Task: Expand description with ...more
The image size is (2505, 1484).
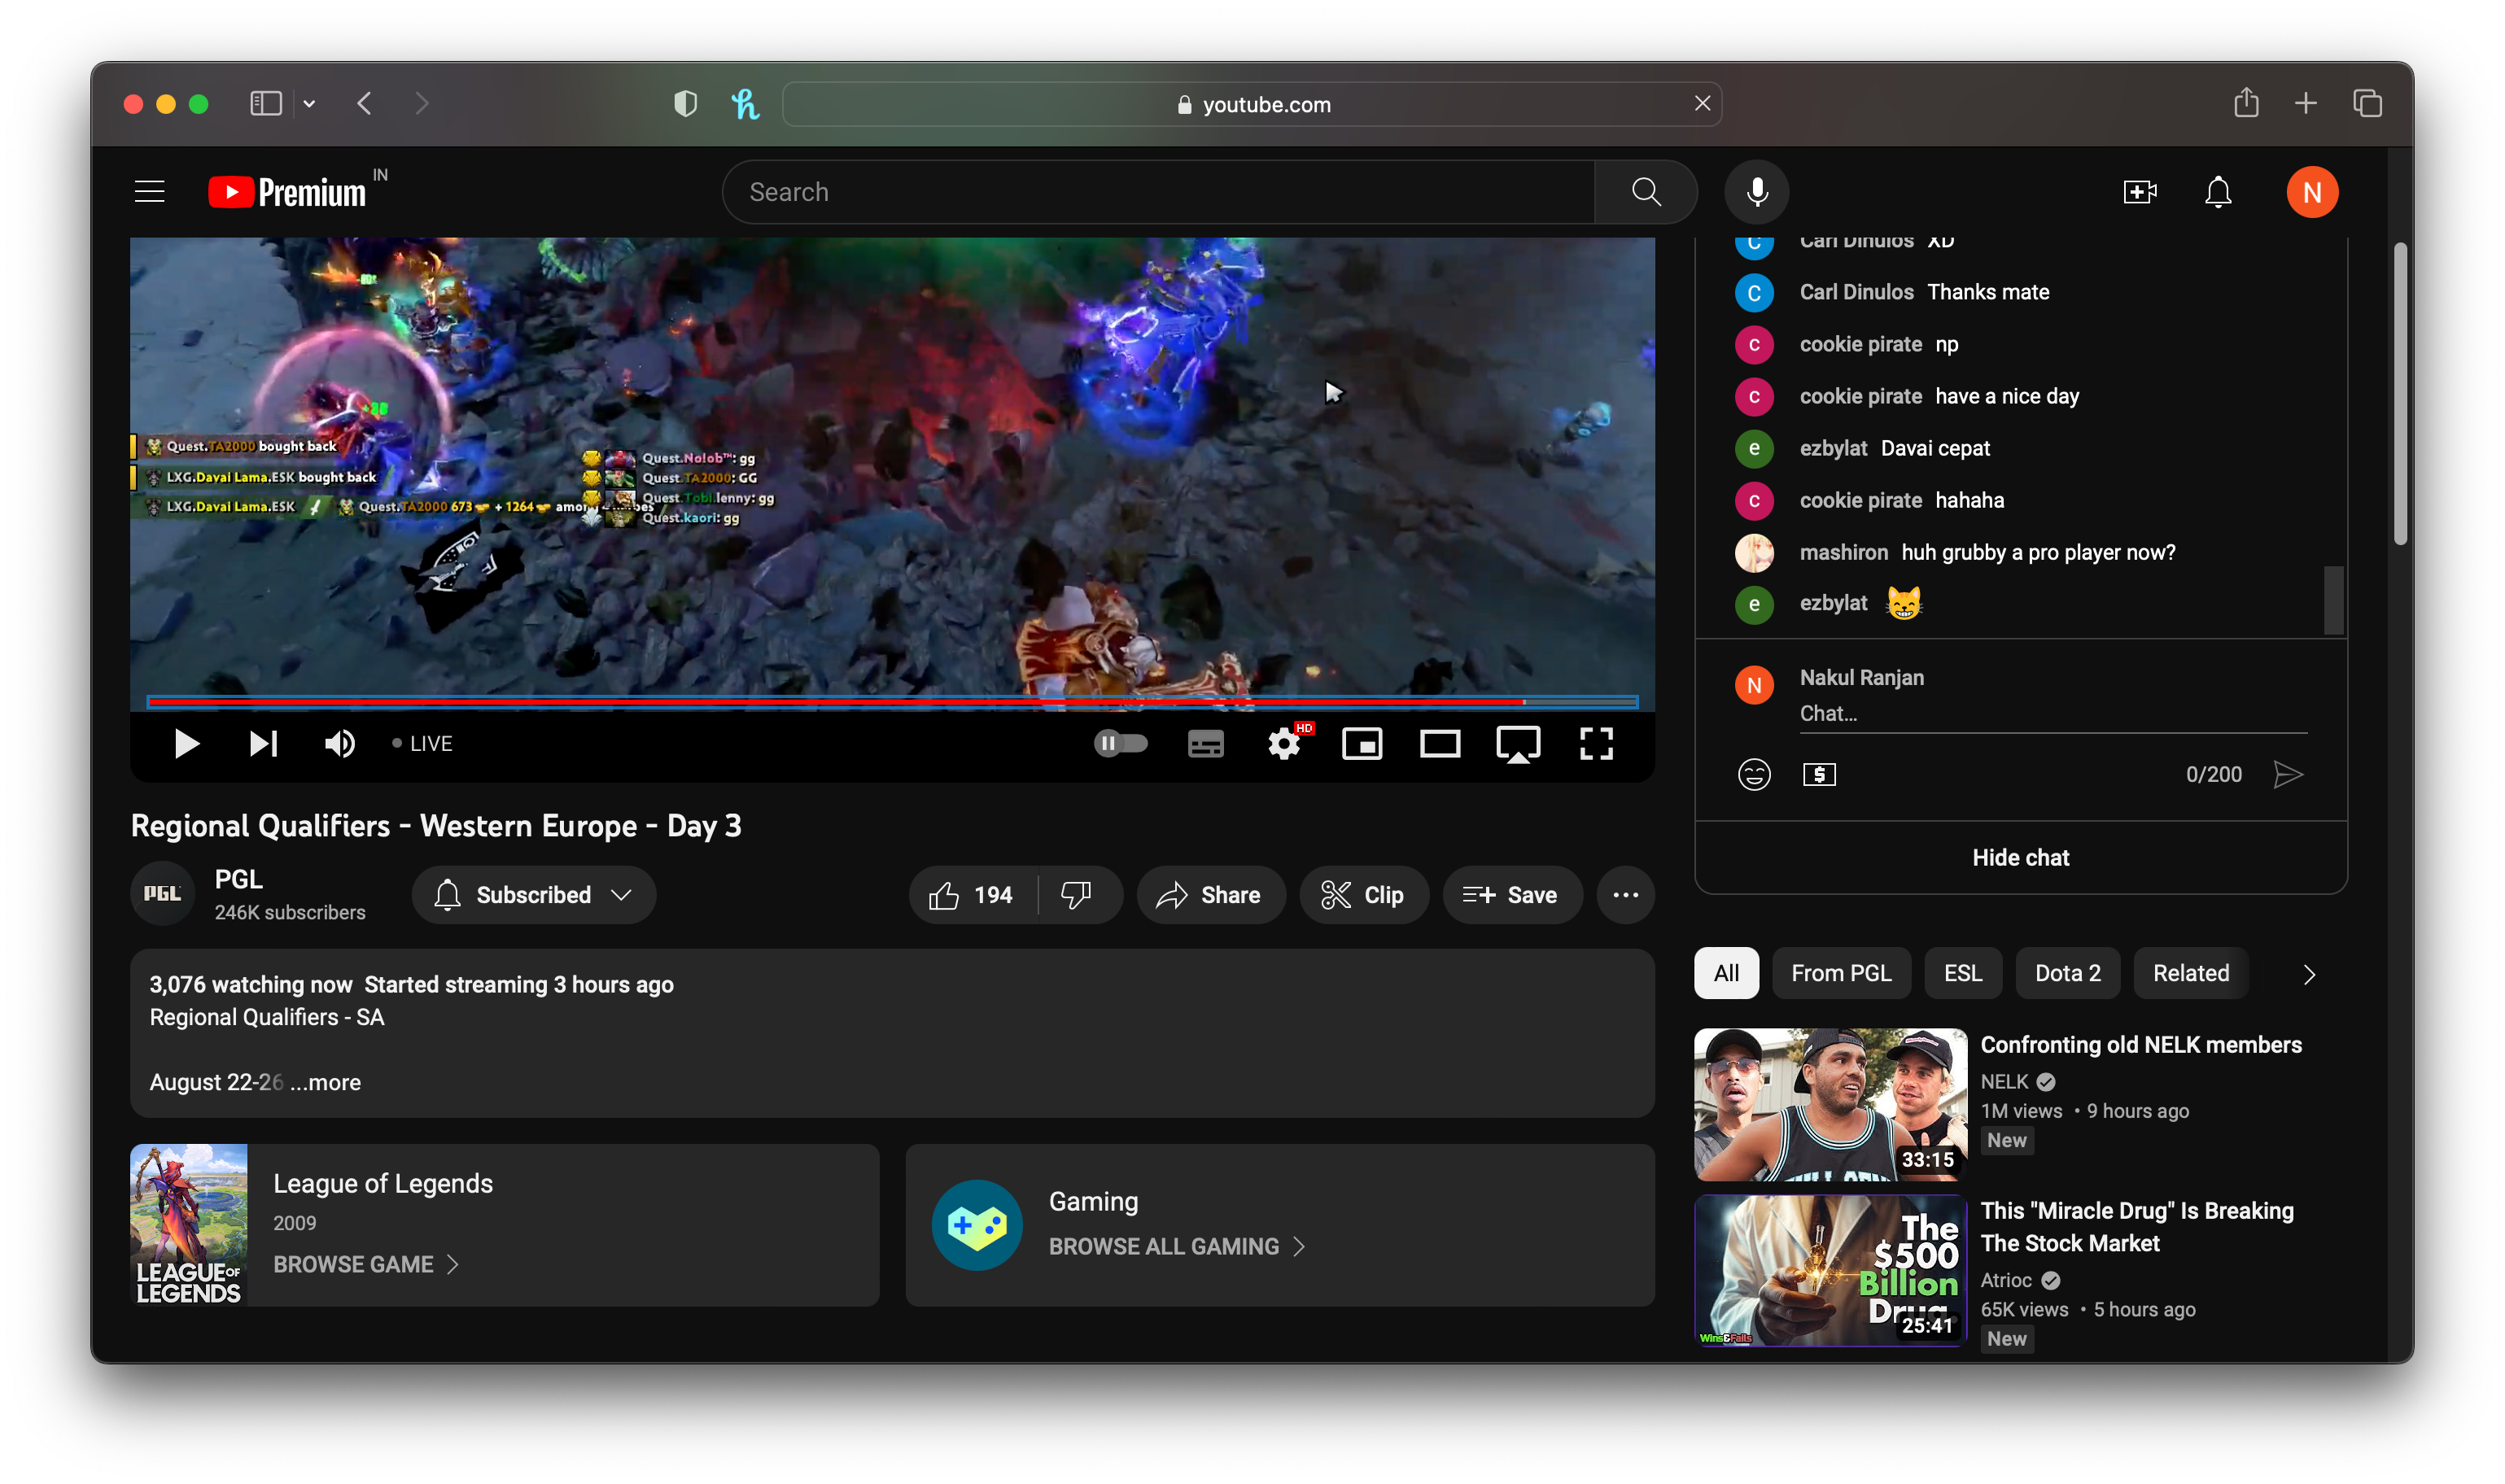Action: (326, 1082)
